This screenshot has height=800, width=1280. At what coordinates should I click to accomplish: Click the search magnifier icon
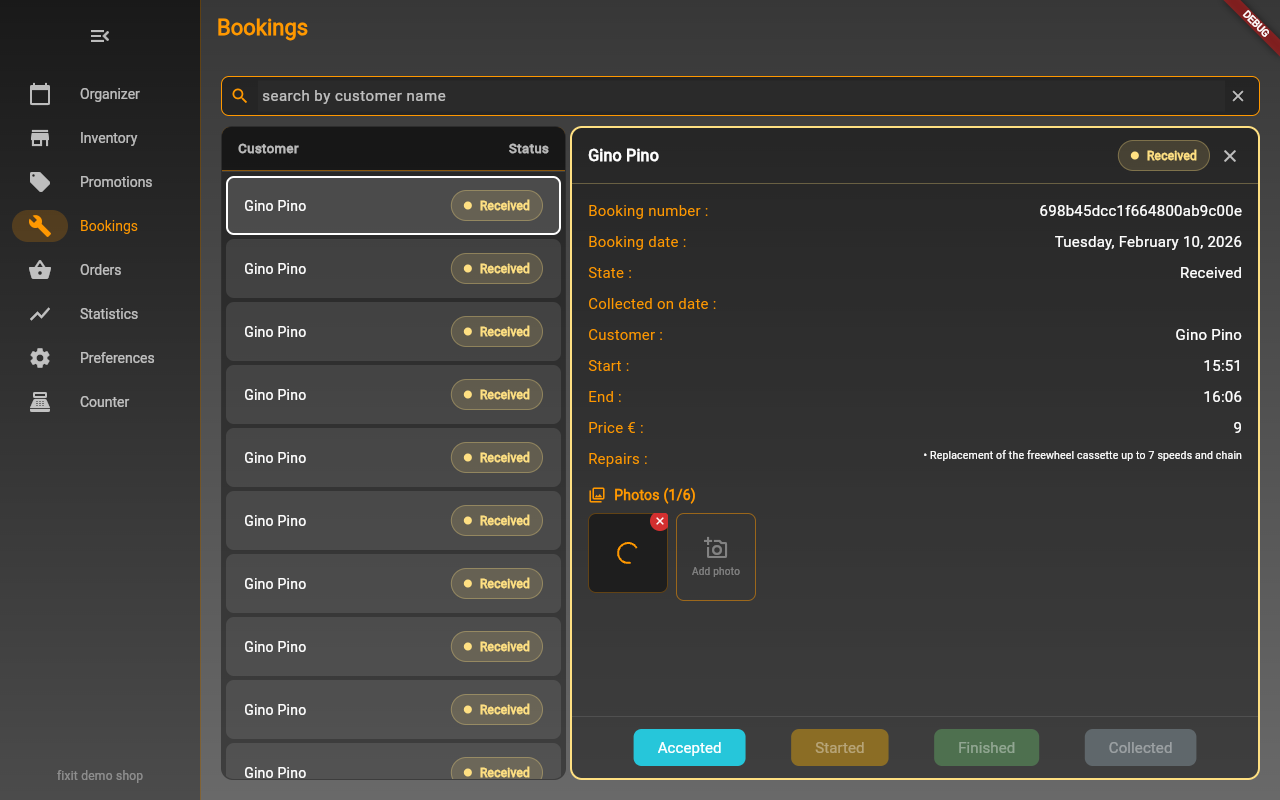click(x=240, y=96)
